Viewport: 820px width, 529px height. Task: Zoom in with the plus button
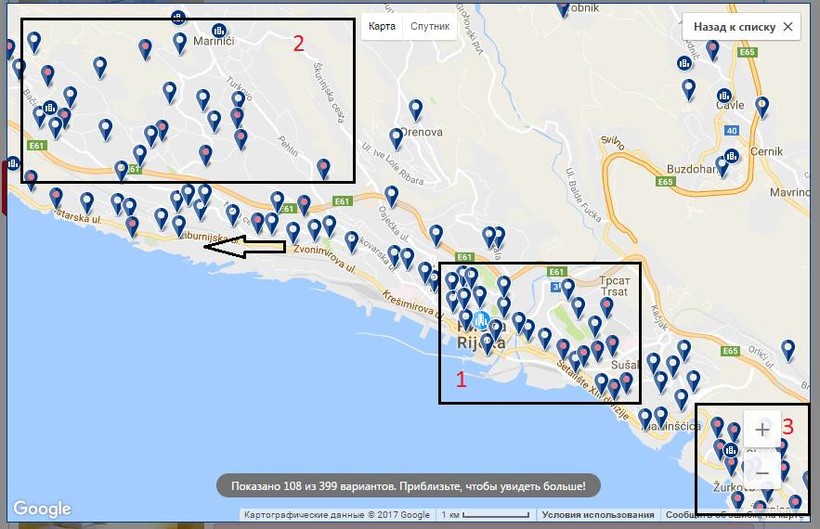762,430
